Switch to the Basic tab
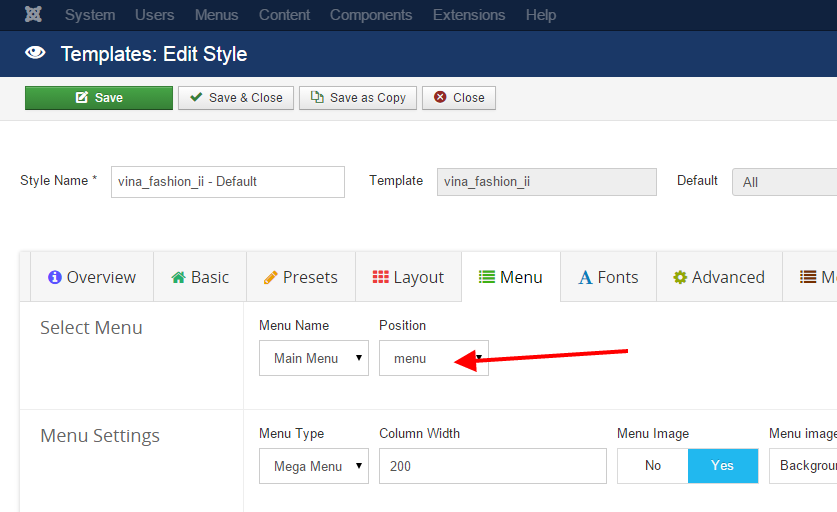The width and height of the screenshot is (837, 512). 200,277
